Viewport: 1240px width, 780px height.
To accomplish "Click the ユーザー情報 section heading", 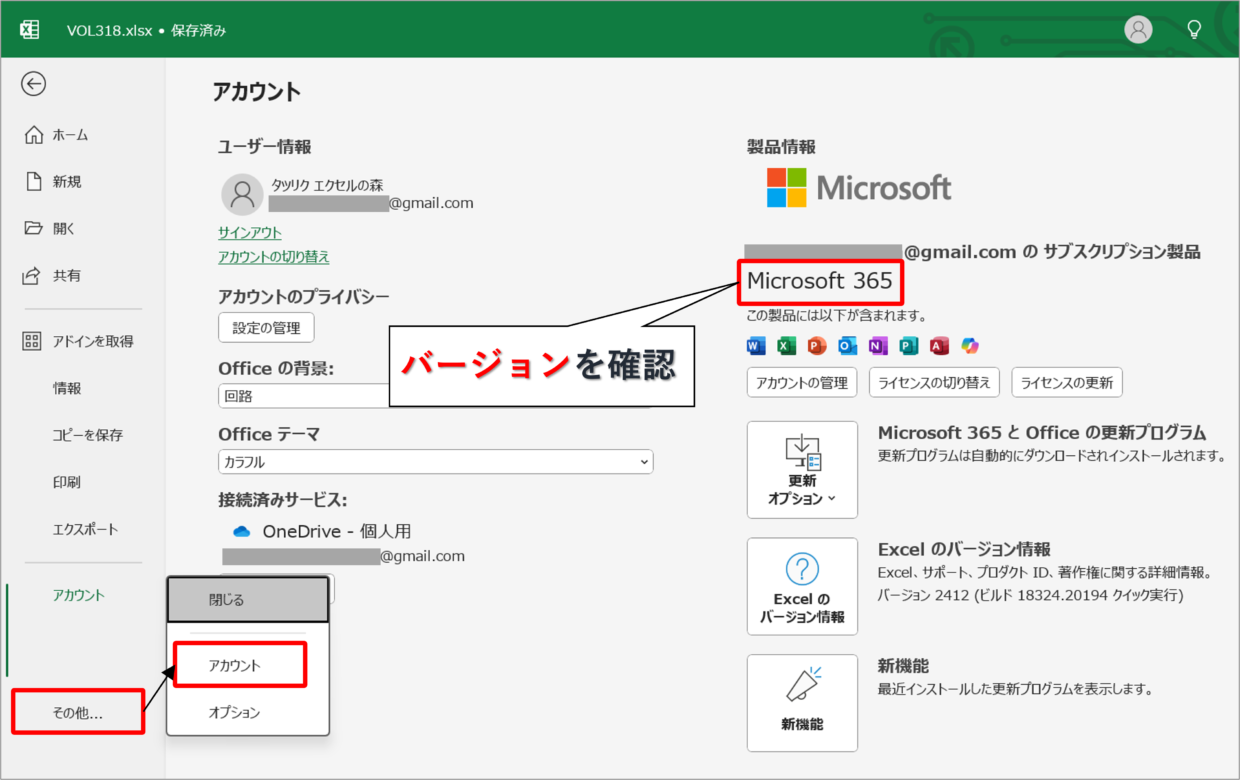I will (265, 147).
